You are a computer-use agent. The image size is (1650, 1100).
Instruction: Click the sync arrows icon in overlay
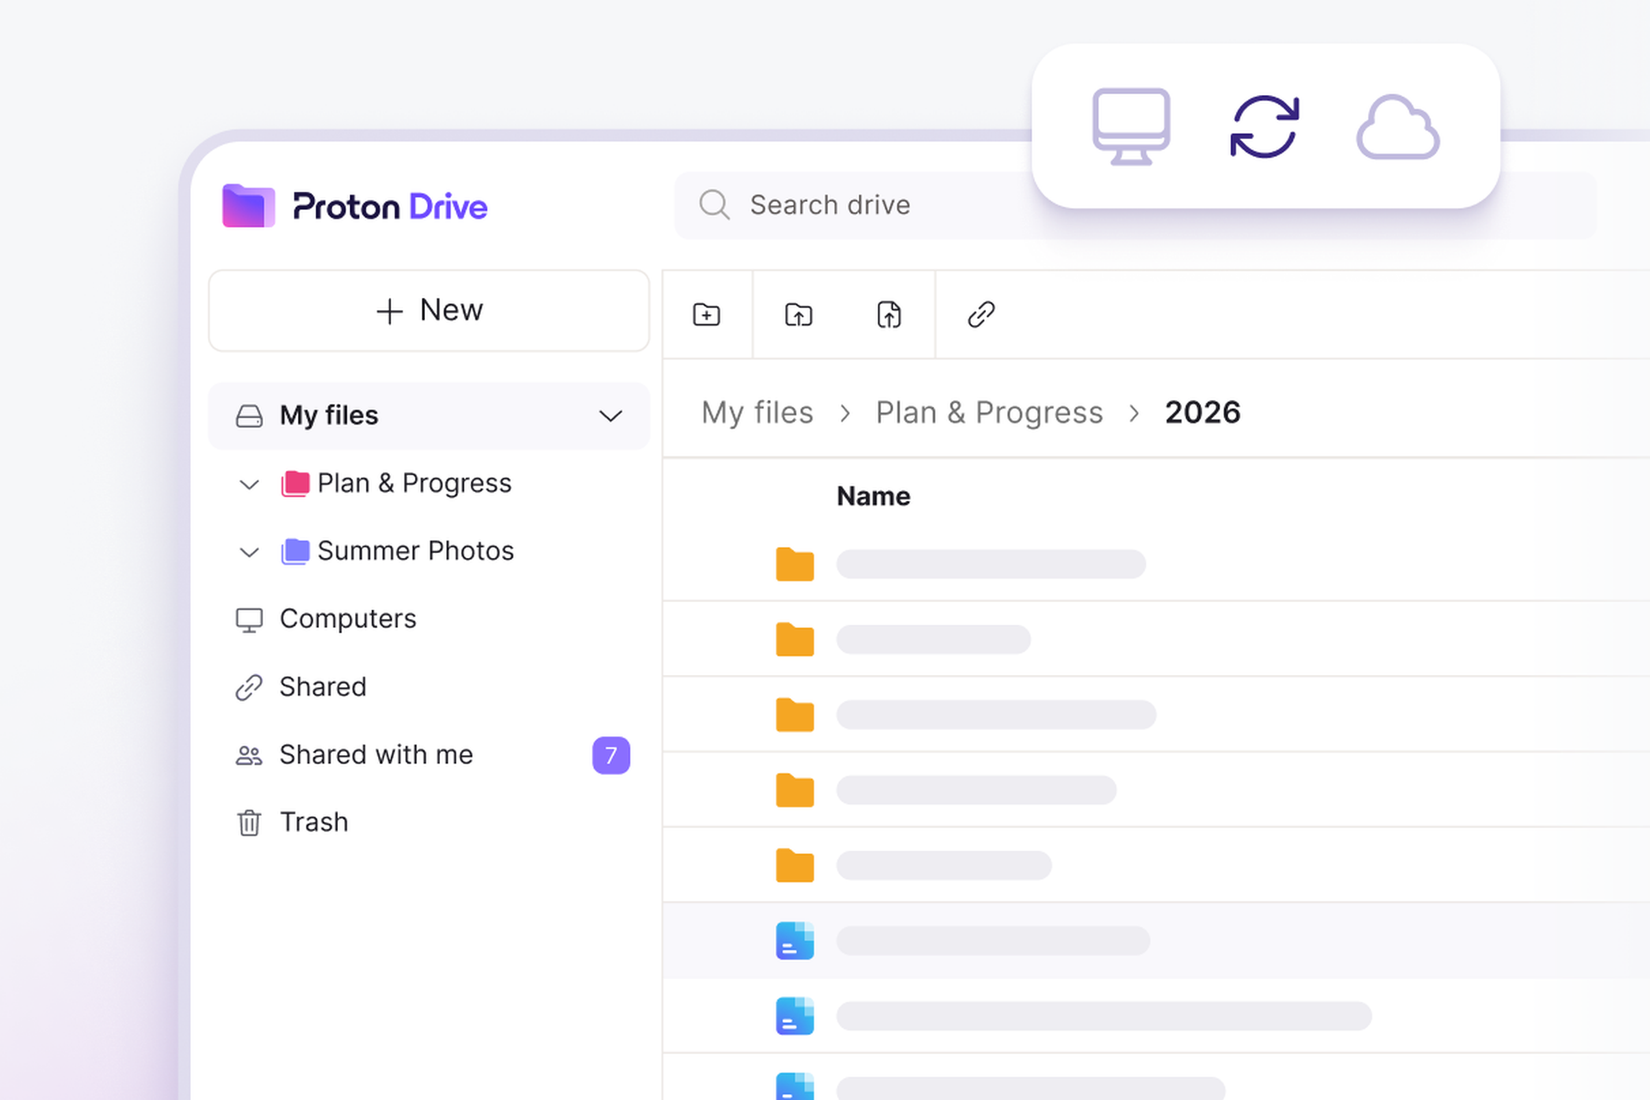(x=1265, y=127)
